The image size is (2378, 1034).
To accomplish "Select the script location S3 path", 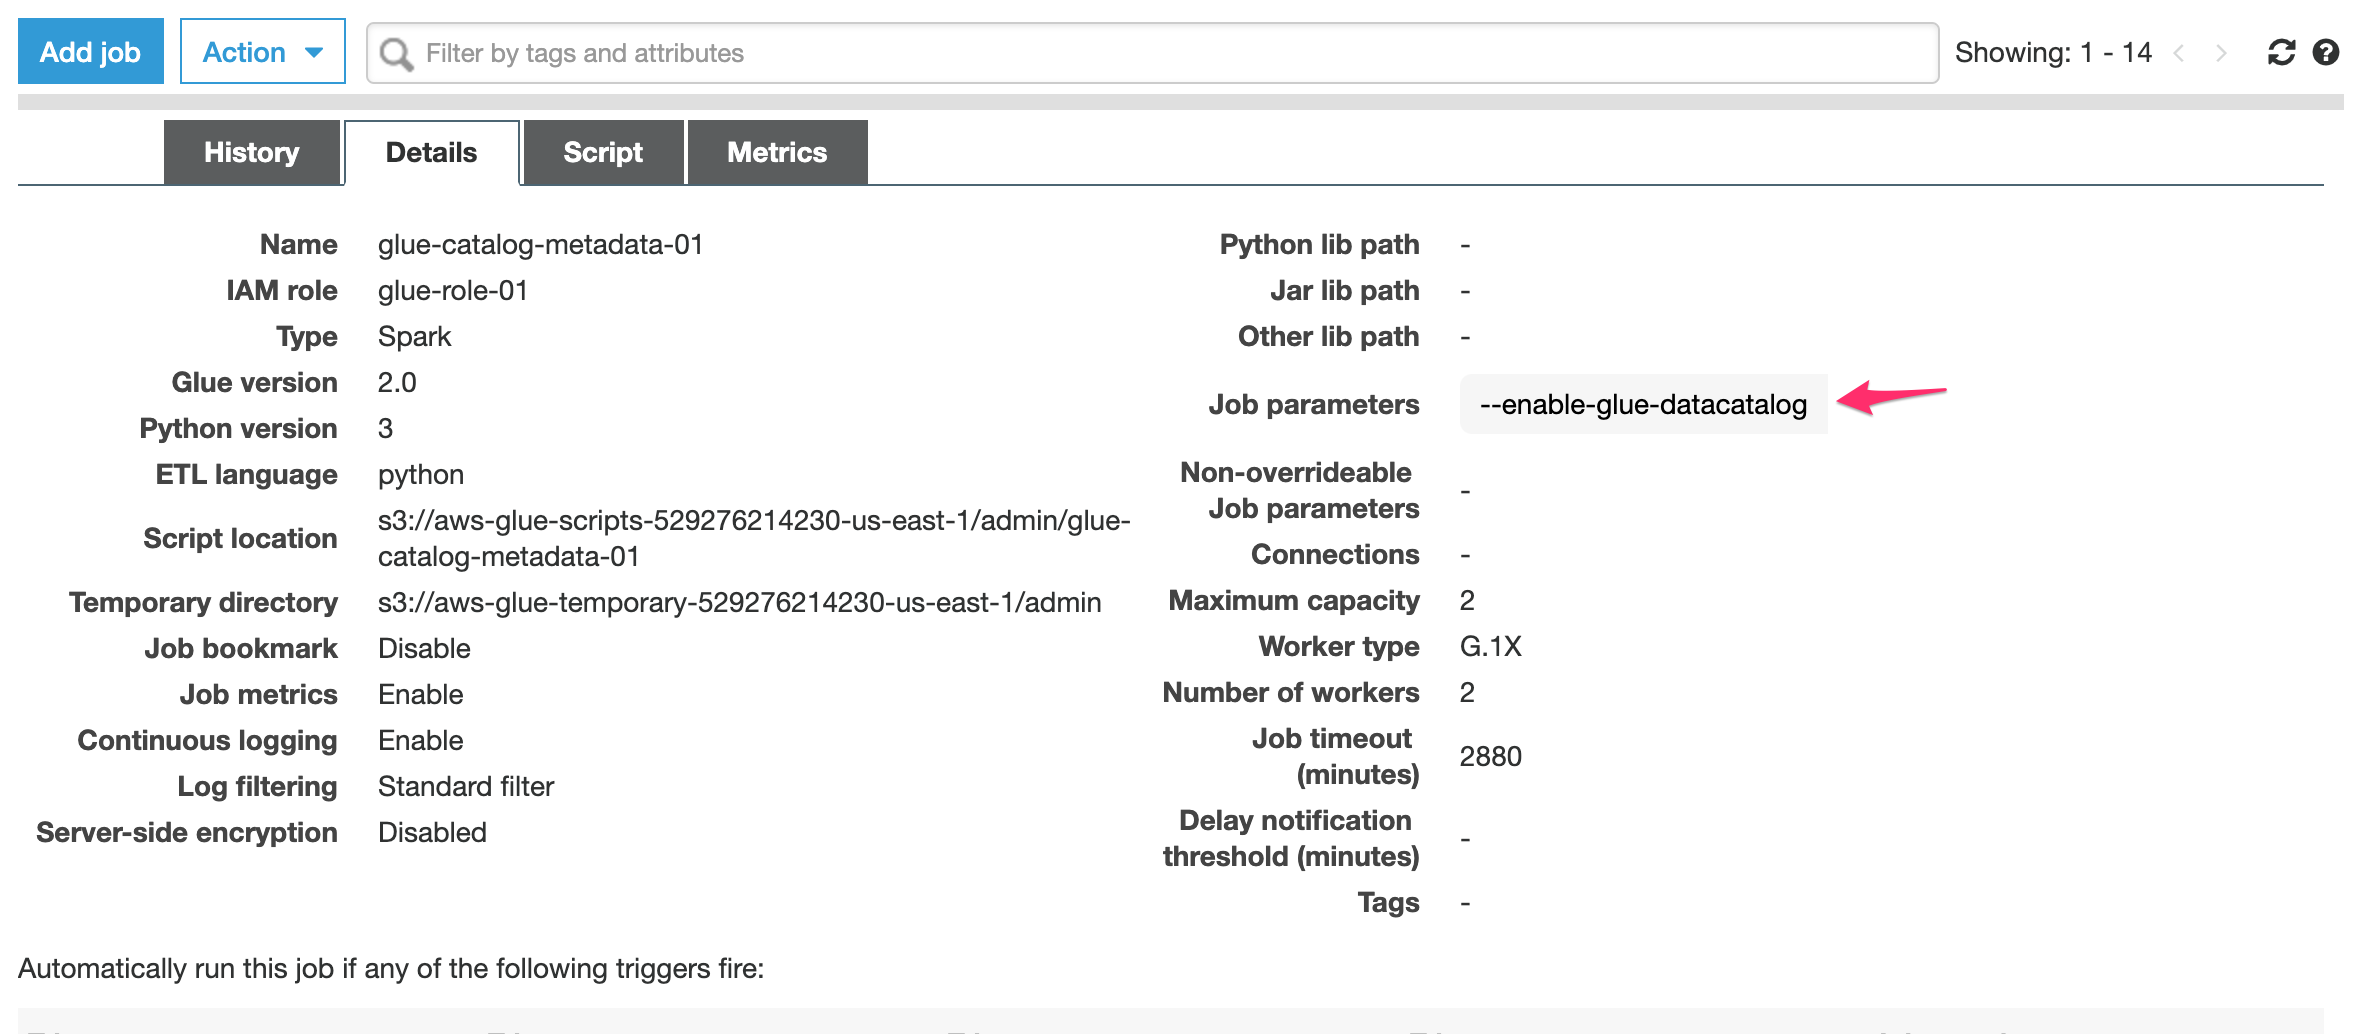I will 754,538.
